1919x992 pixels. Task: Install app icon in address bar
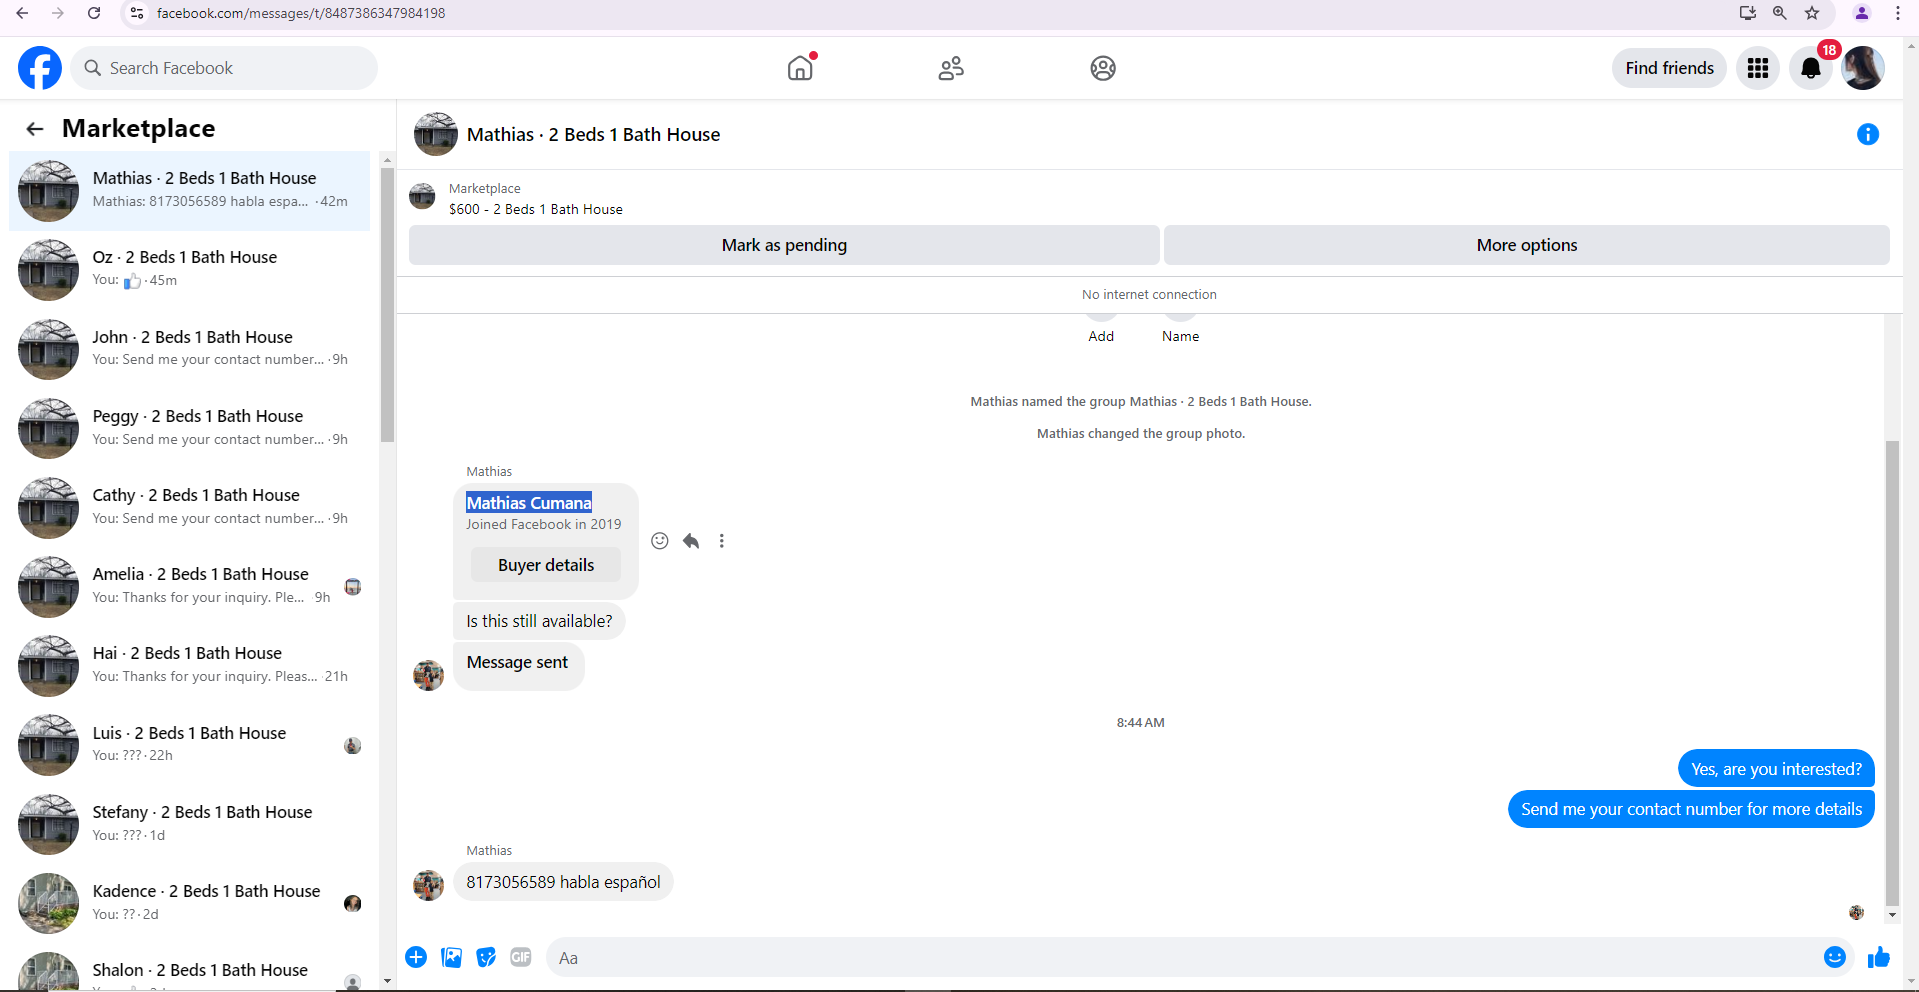(x=1748, y=13)
